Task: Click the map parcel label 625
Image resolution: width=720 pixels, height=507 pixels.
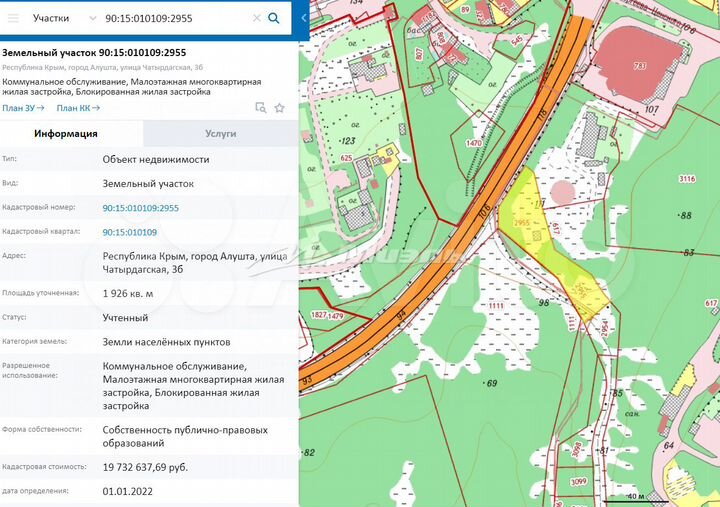Action: 346,158
